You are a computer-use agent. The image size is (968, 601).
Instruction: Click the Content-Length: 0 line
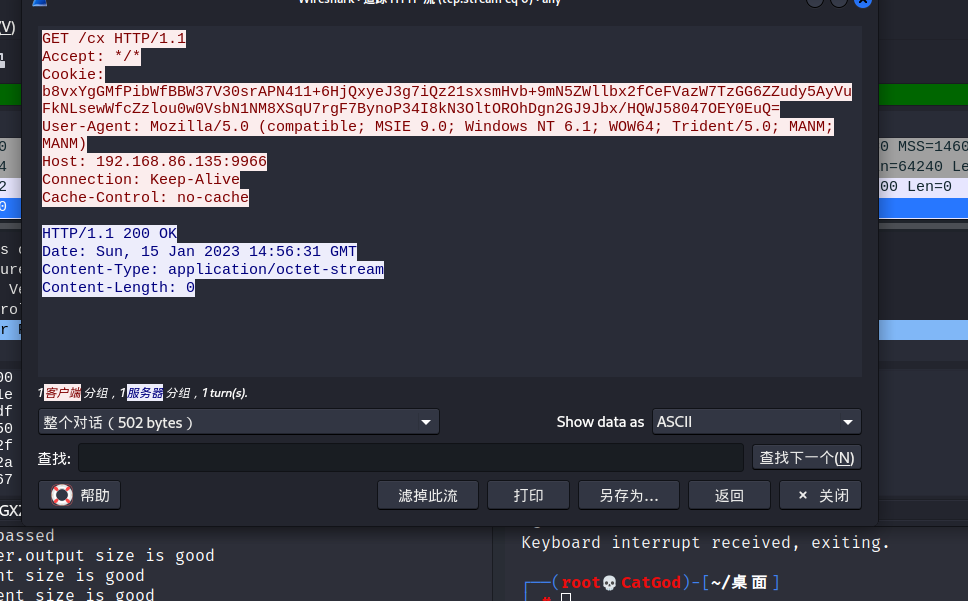[x=119, y=287]
